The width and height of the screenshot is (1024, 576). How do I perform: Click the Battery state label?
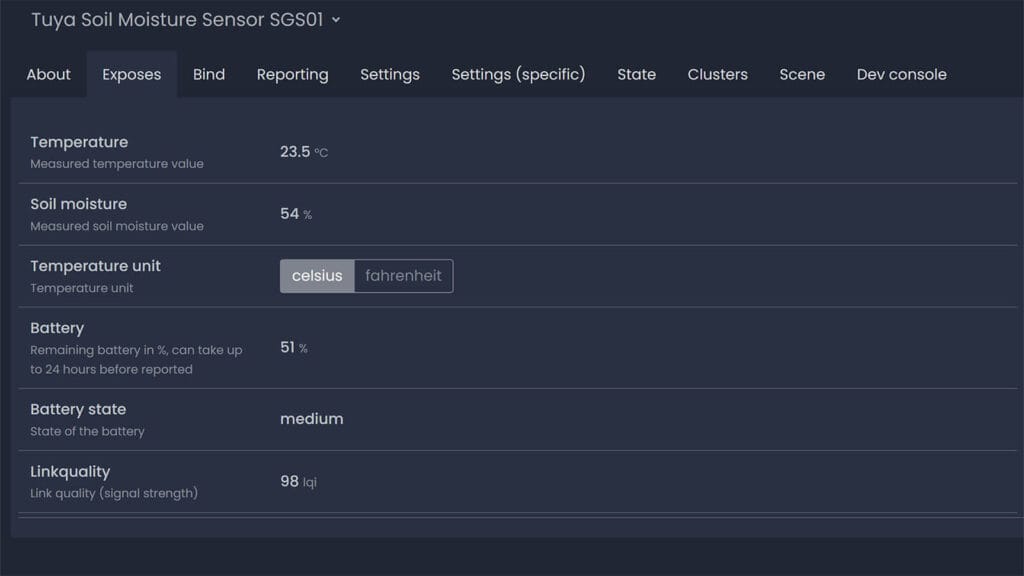(78, 409)
